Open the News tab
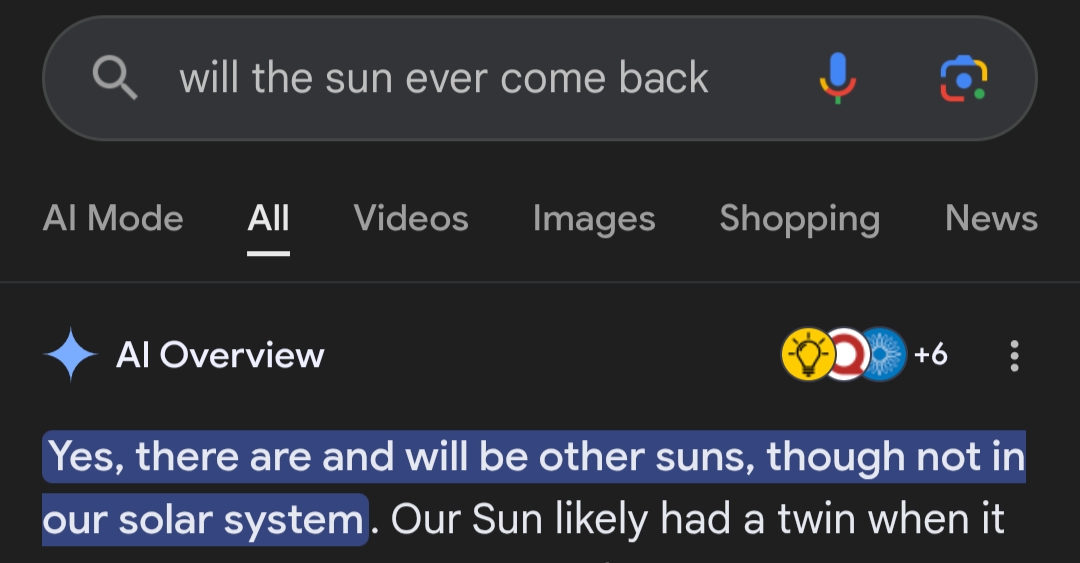 [991, 218]
